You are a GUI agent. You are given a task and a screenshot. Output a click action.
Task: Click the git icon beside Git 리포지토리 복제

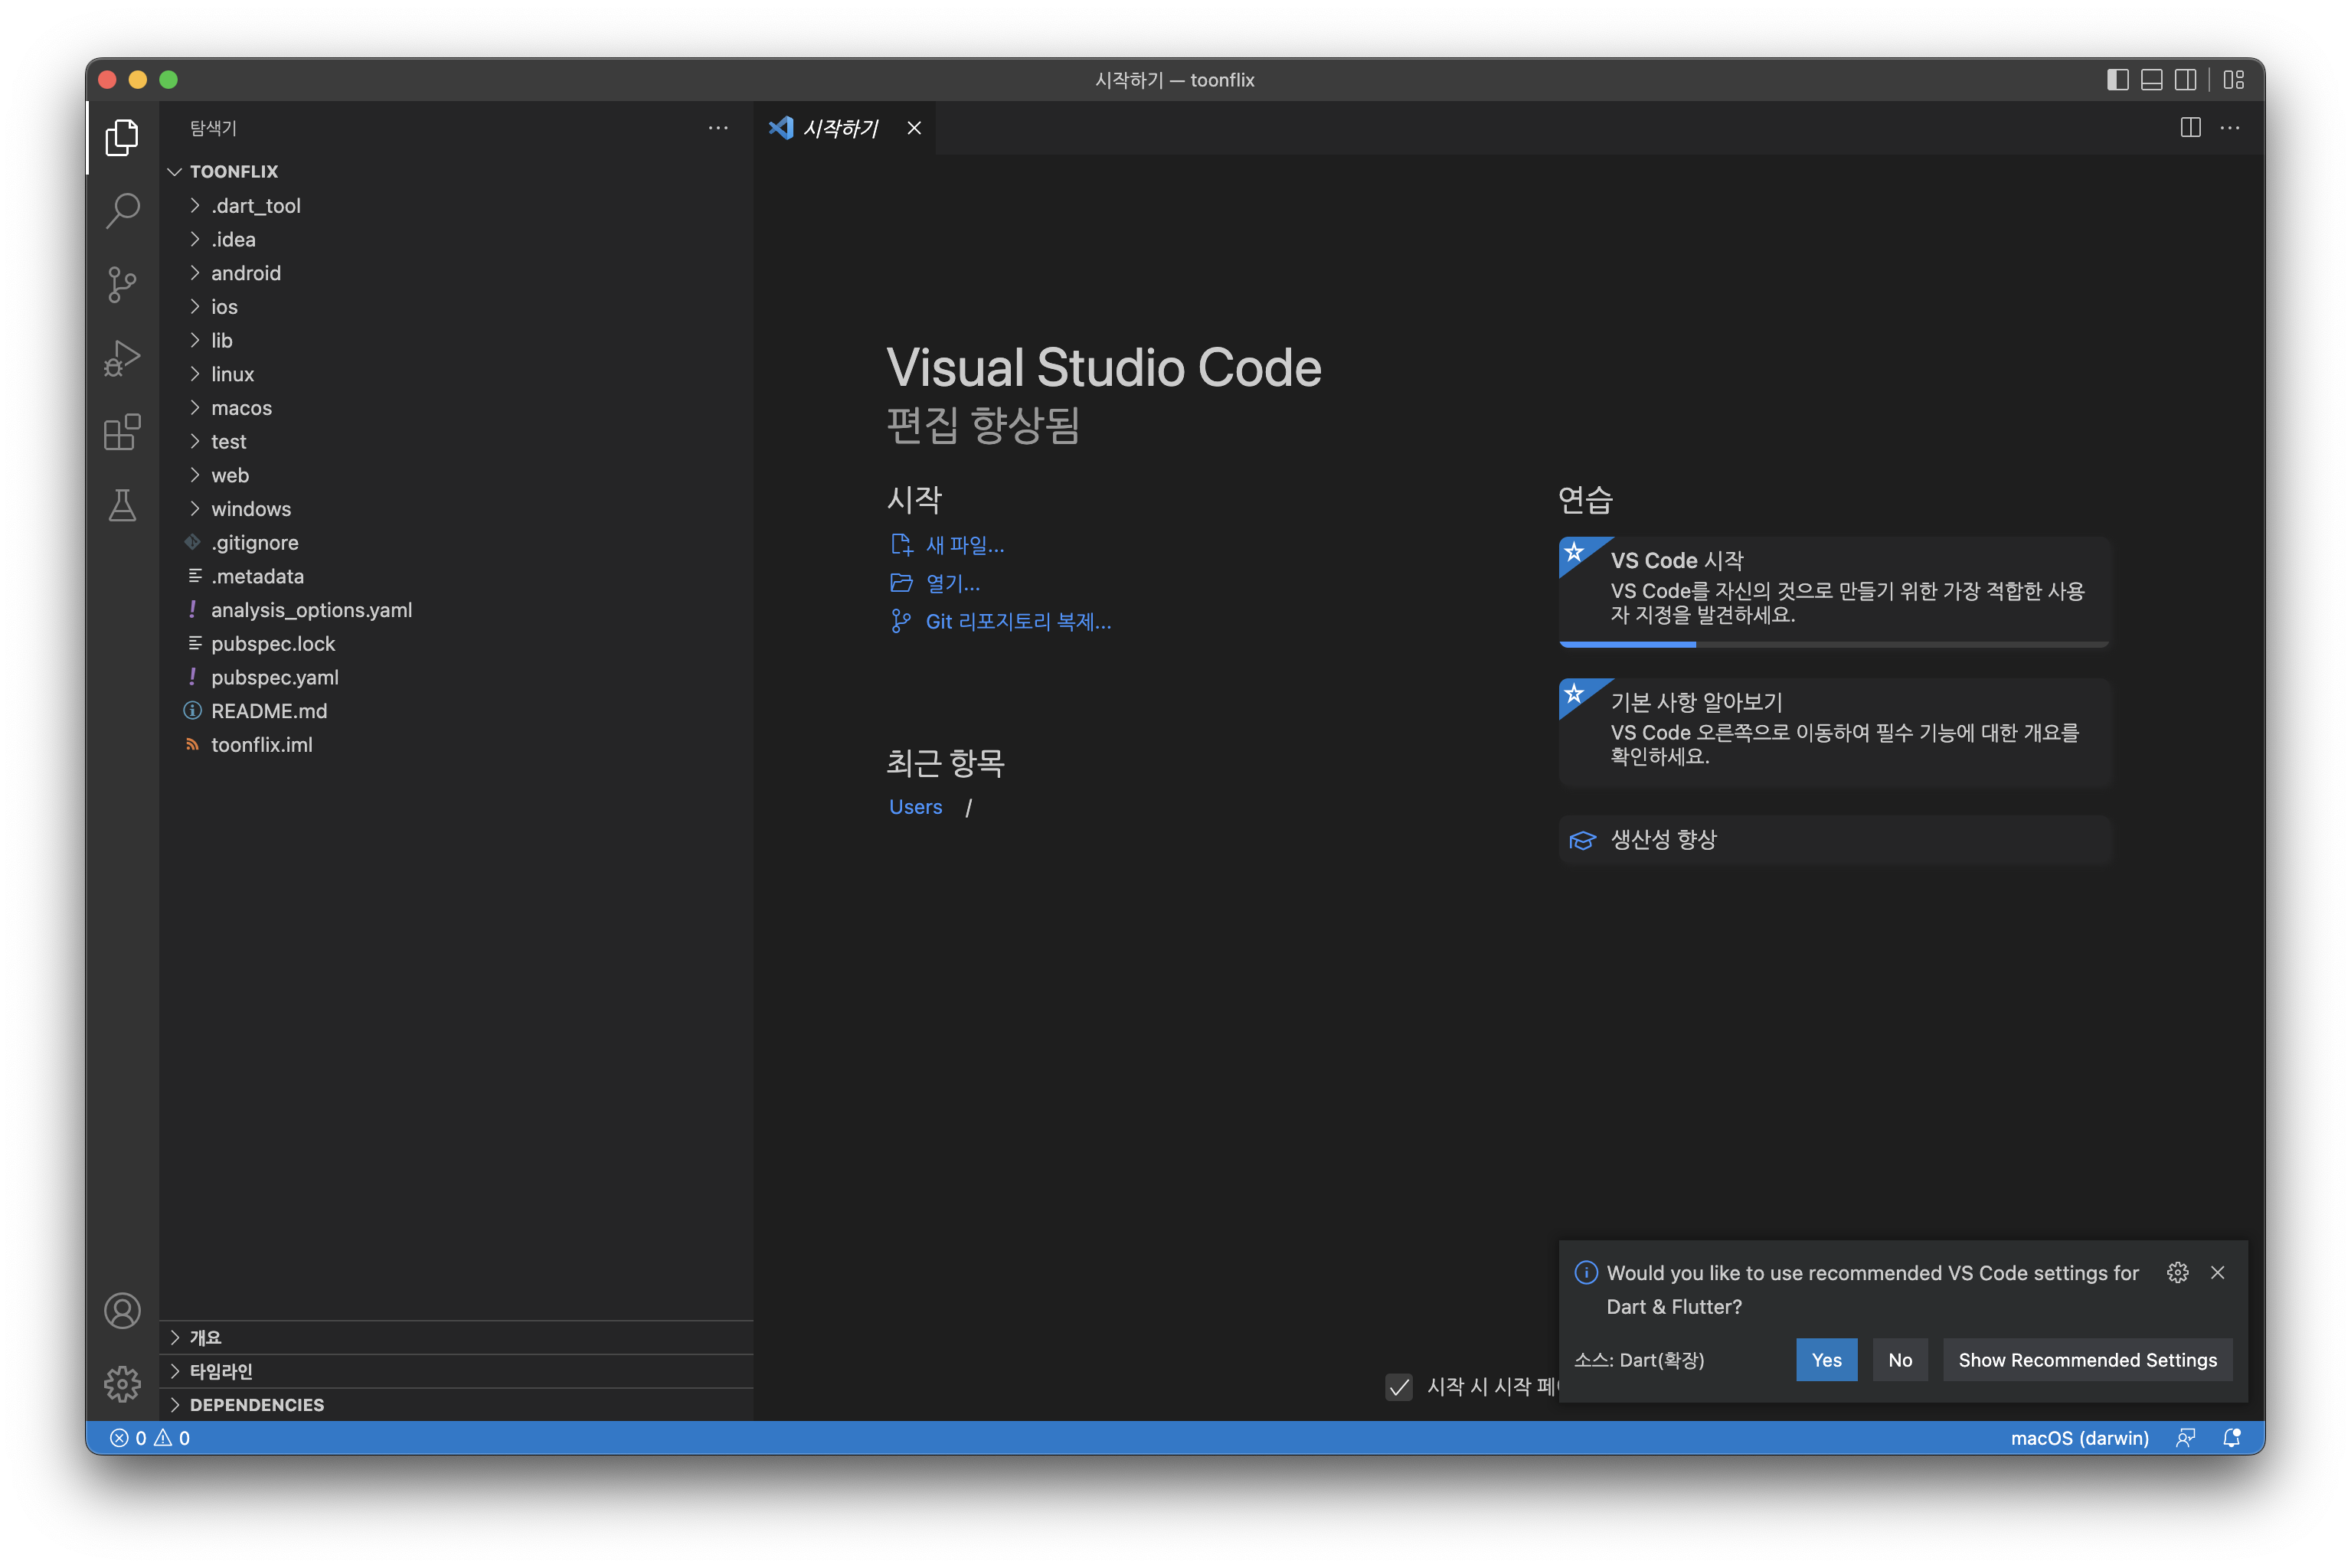click(x=901, y=621)
